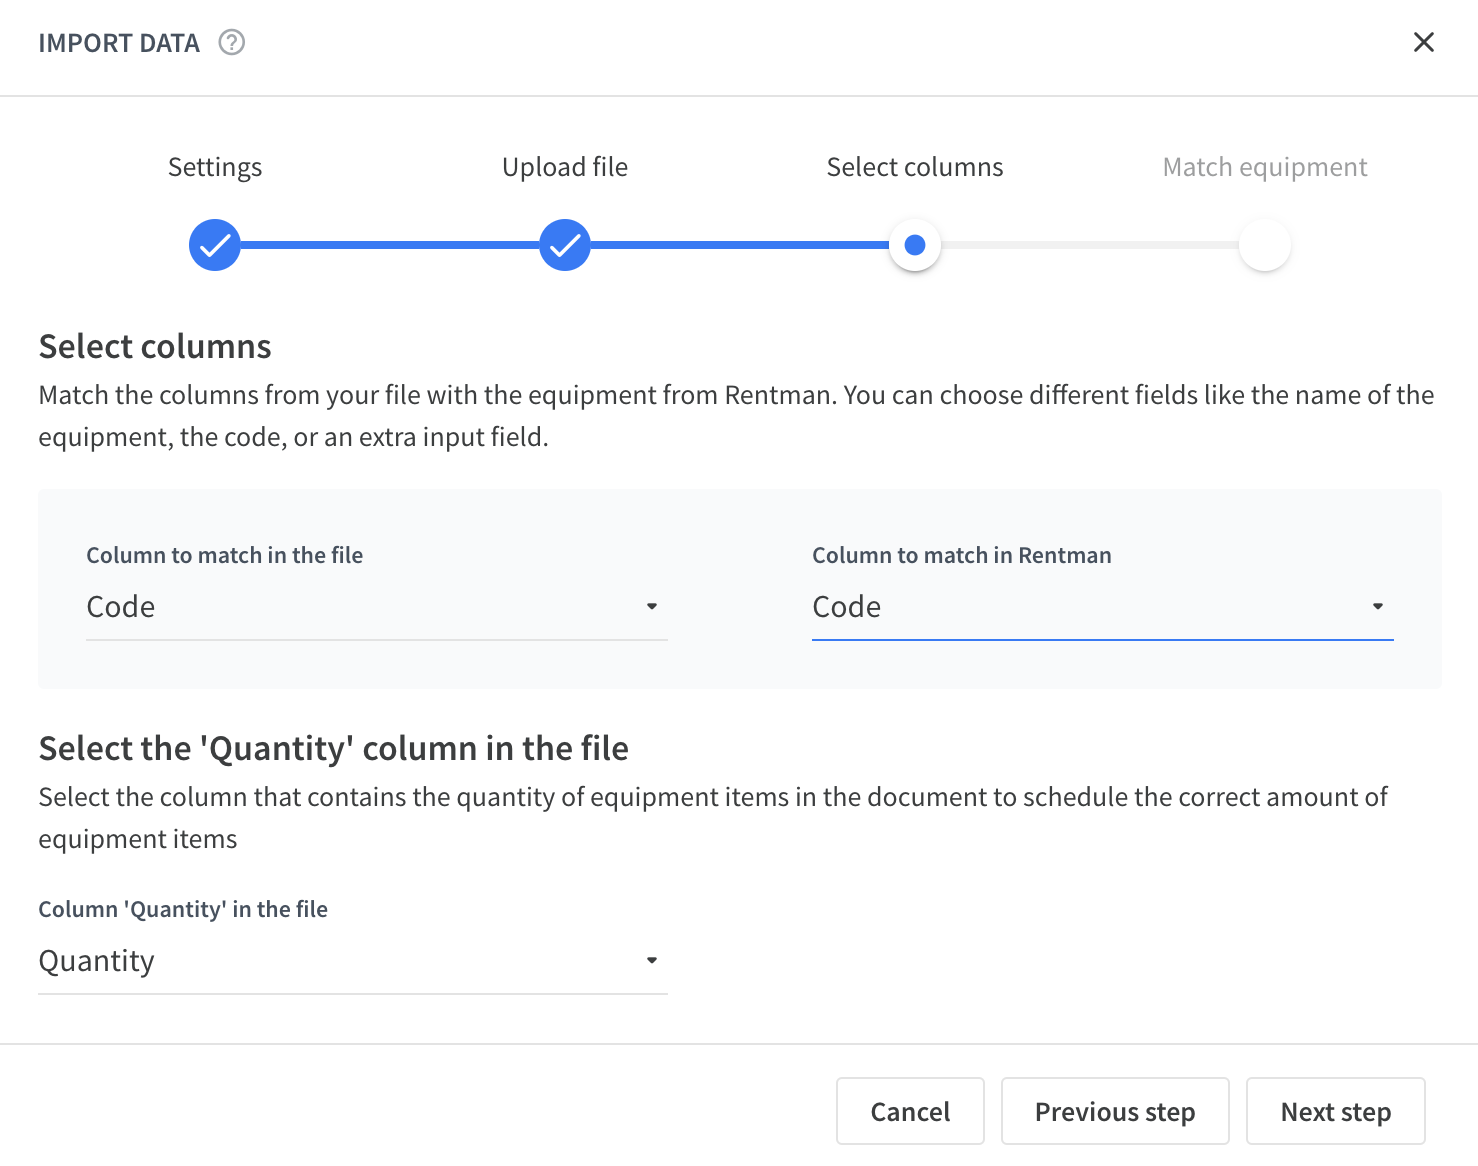Select the Settings step label
Viewport: 1478px width, 1166px height.
point(215,167)
